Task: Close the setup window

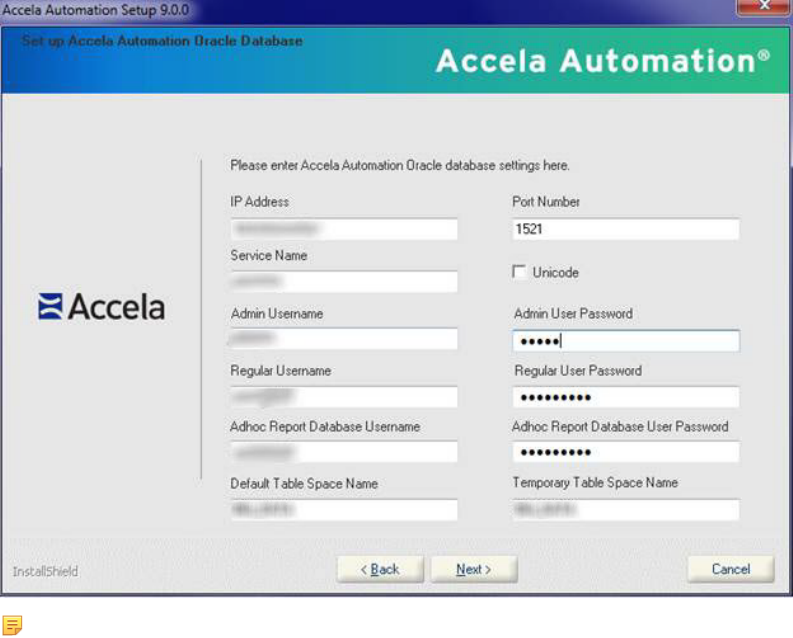Action: click(x=764, y=7)
